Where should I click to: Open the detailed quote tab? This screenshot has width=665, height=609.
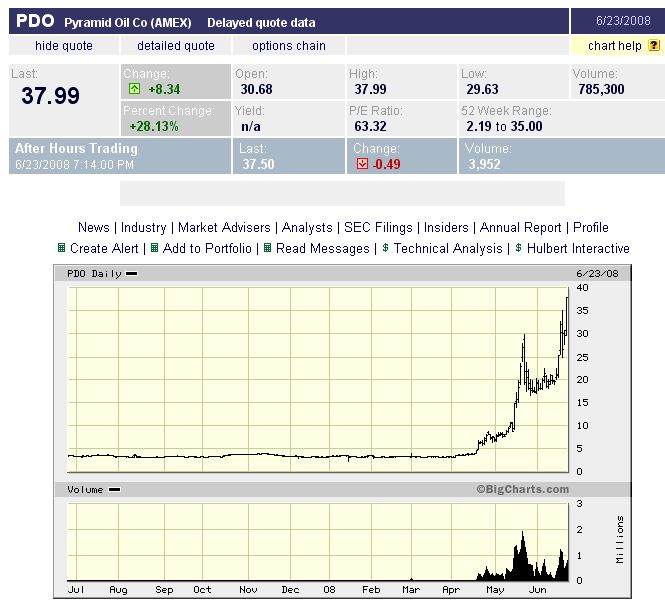coord(176,45)
